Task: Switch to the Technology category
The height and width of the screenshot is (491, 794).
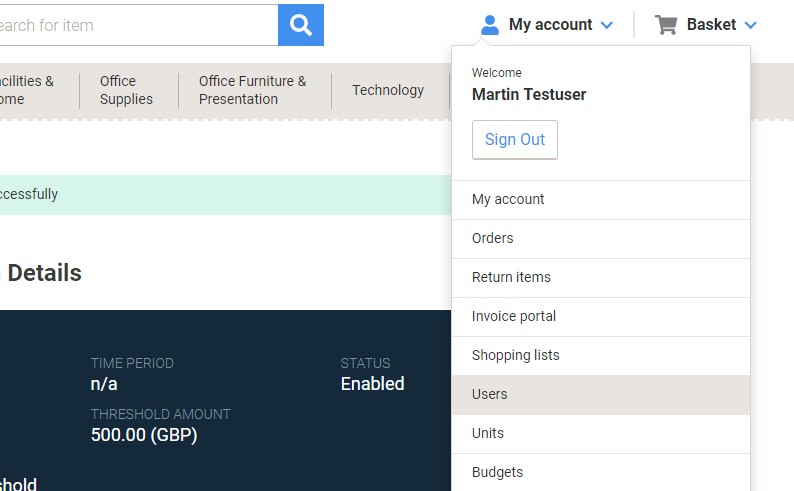Action: [x=388, y=90]
